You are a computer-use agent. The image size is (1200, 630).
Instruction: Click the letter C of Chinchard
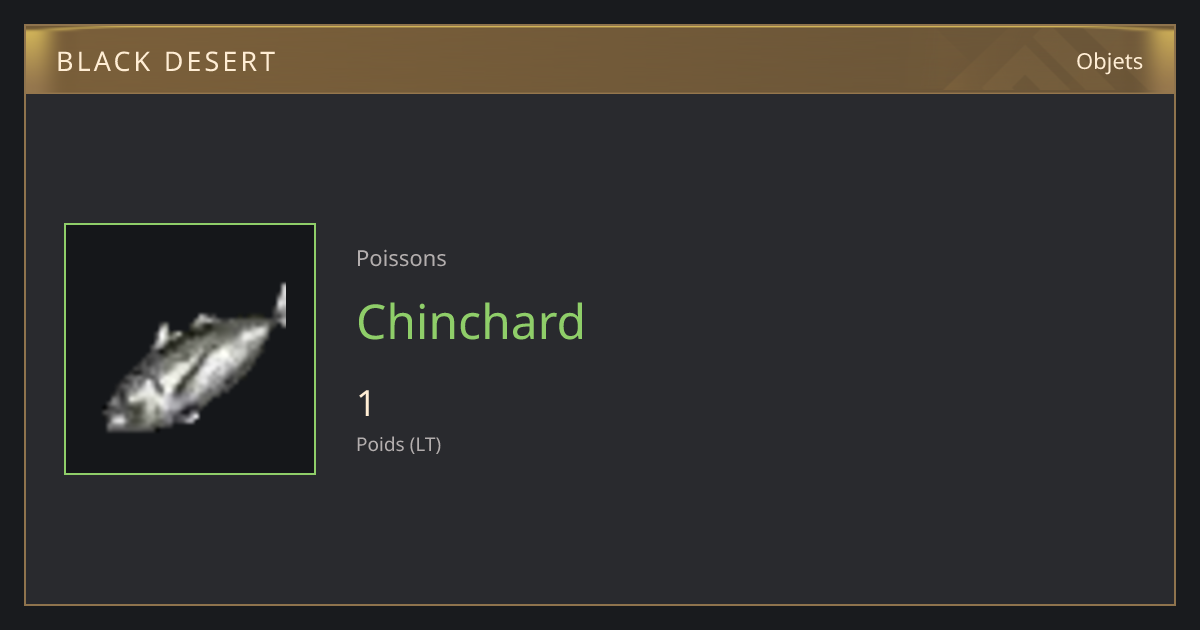click(373, 322)
